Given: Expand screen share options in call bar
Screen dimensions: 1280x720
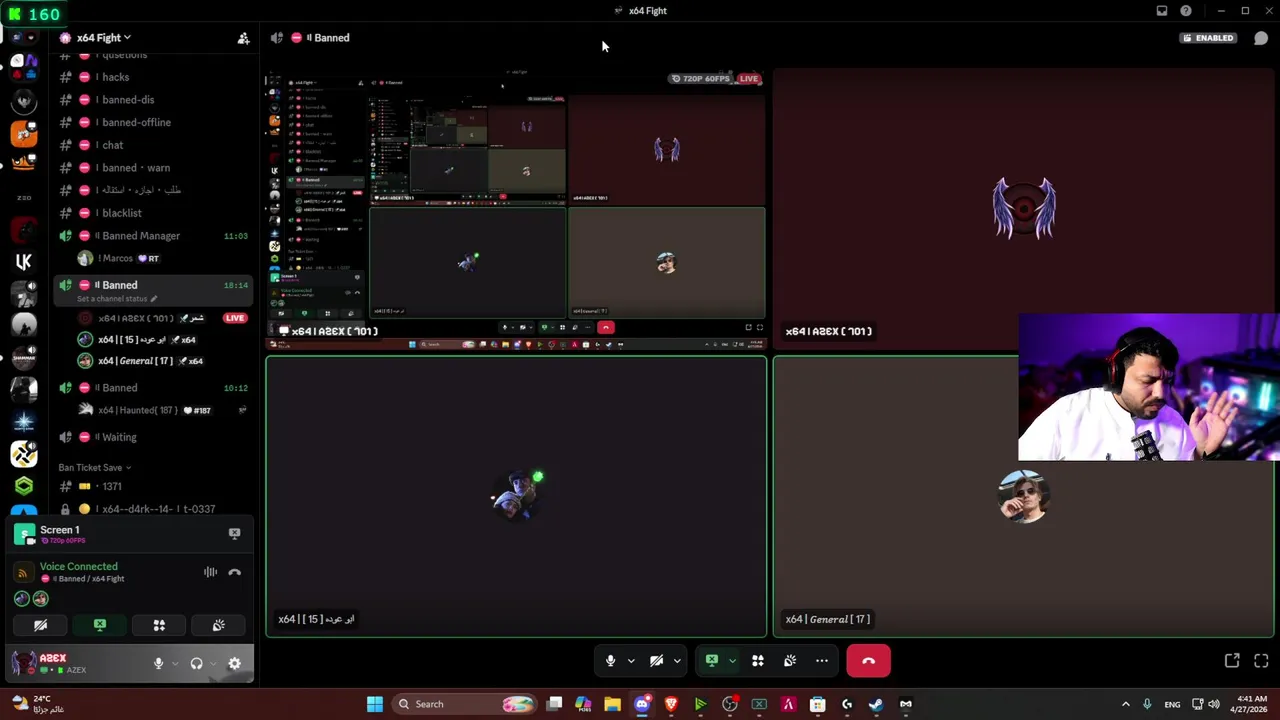Looking at the screenshot, I should pyautogui.click(x=732, y=661).
